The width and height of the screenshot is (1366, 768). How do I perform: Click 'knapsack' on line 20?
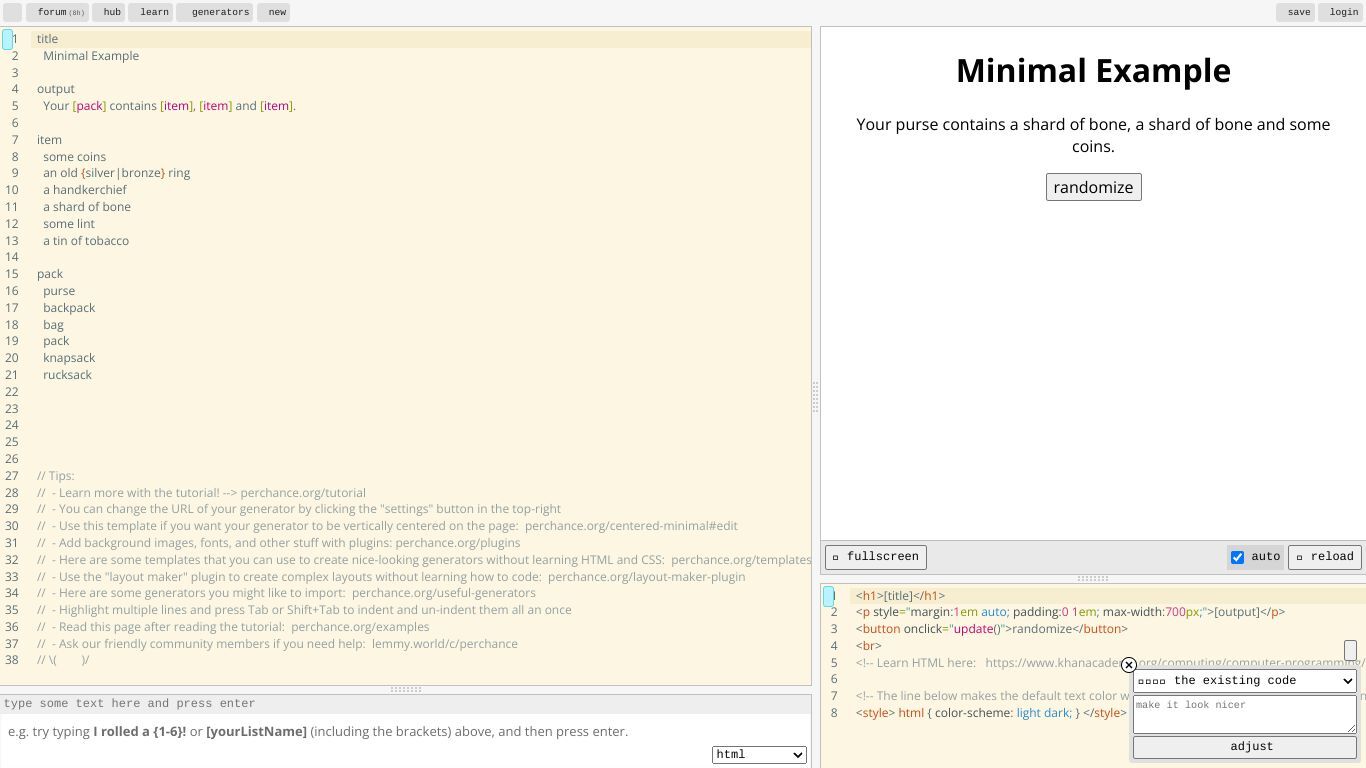point(69,358)
